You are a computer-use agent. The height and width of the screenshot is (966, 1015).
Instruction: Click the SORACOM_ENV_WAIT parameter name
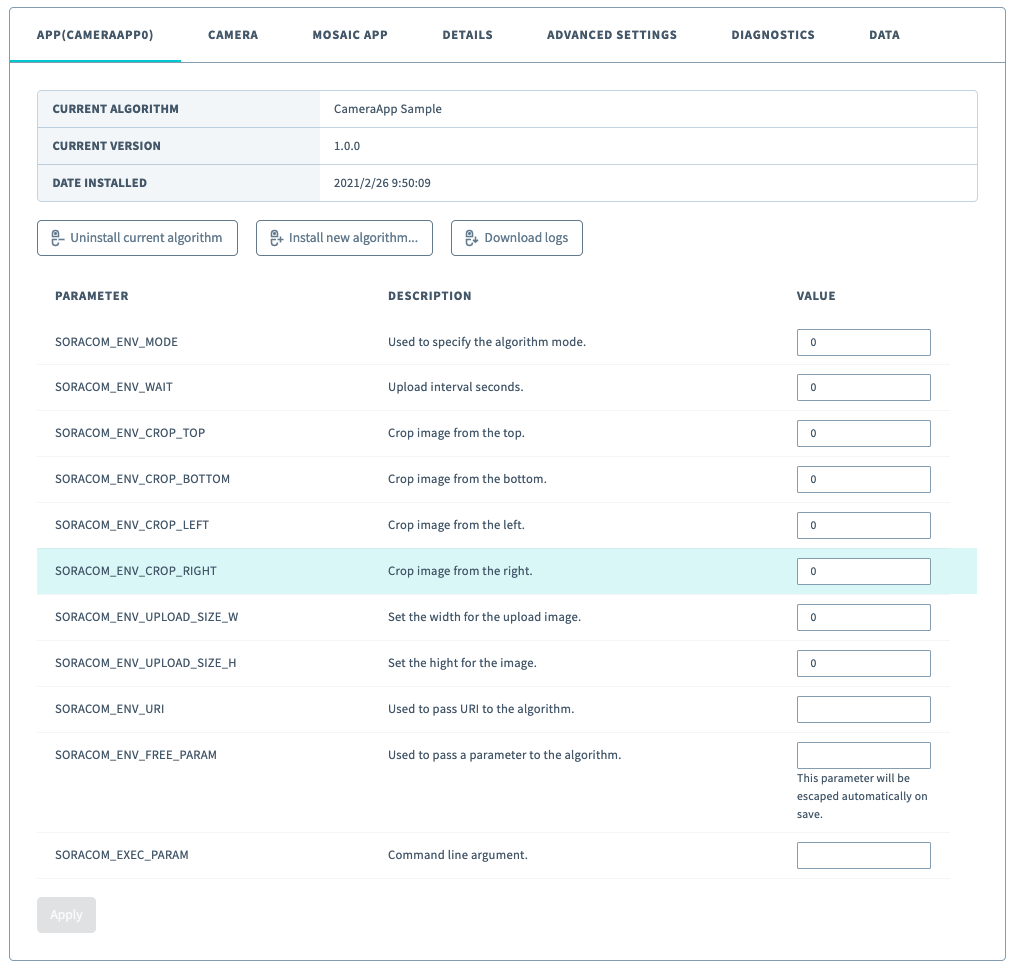(x=114, y=387)
